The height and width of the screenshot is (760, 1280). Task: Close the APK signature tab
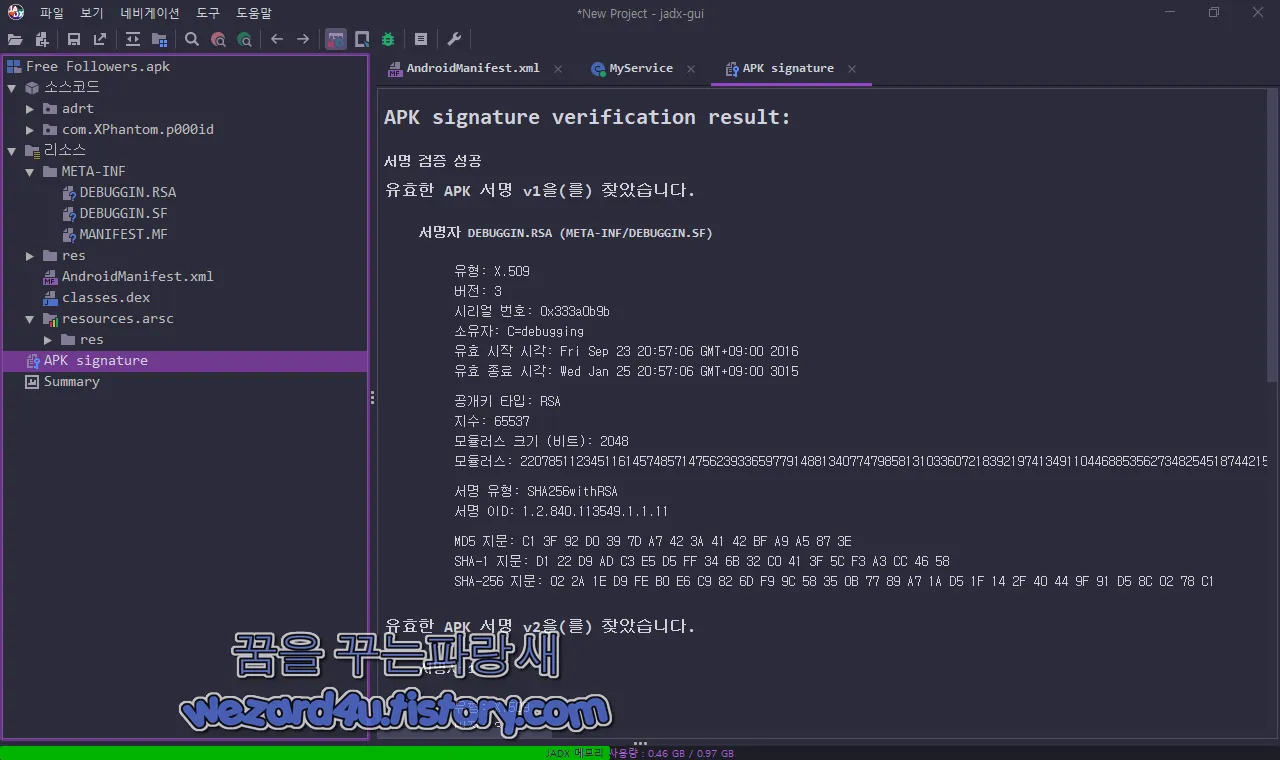pyautogui.click(x=852, y=69)
